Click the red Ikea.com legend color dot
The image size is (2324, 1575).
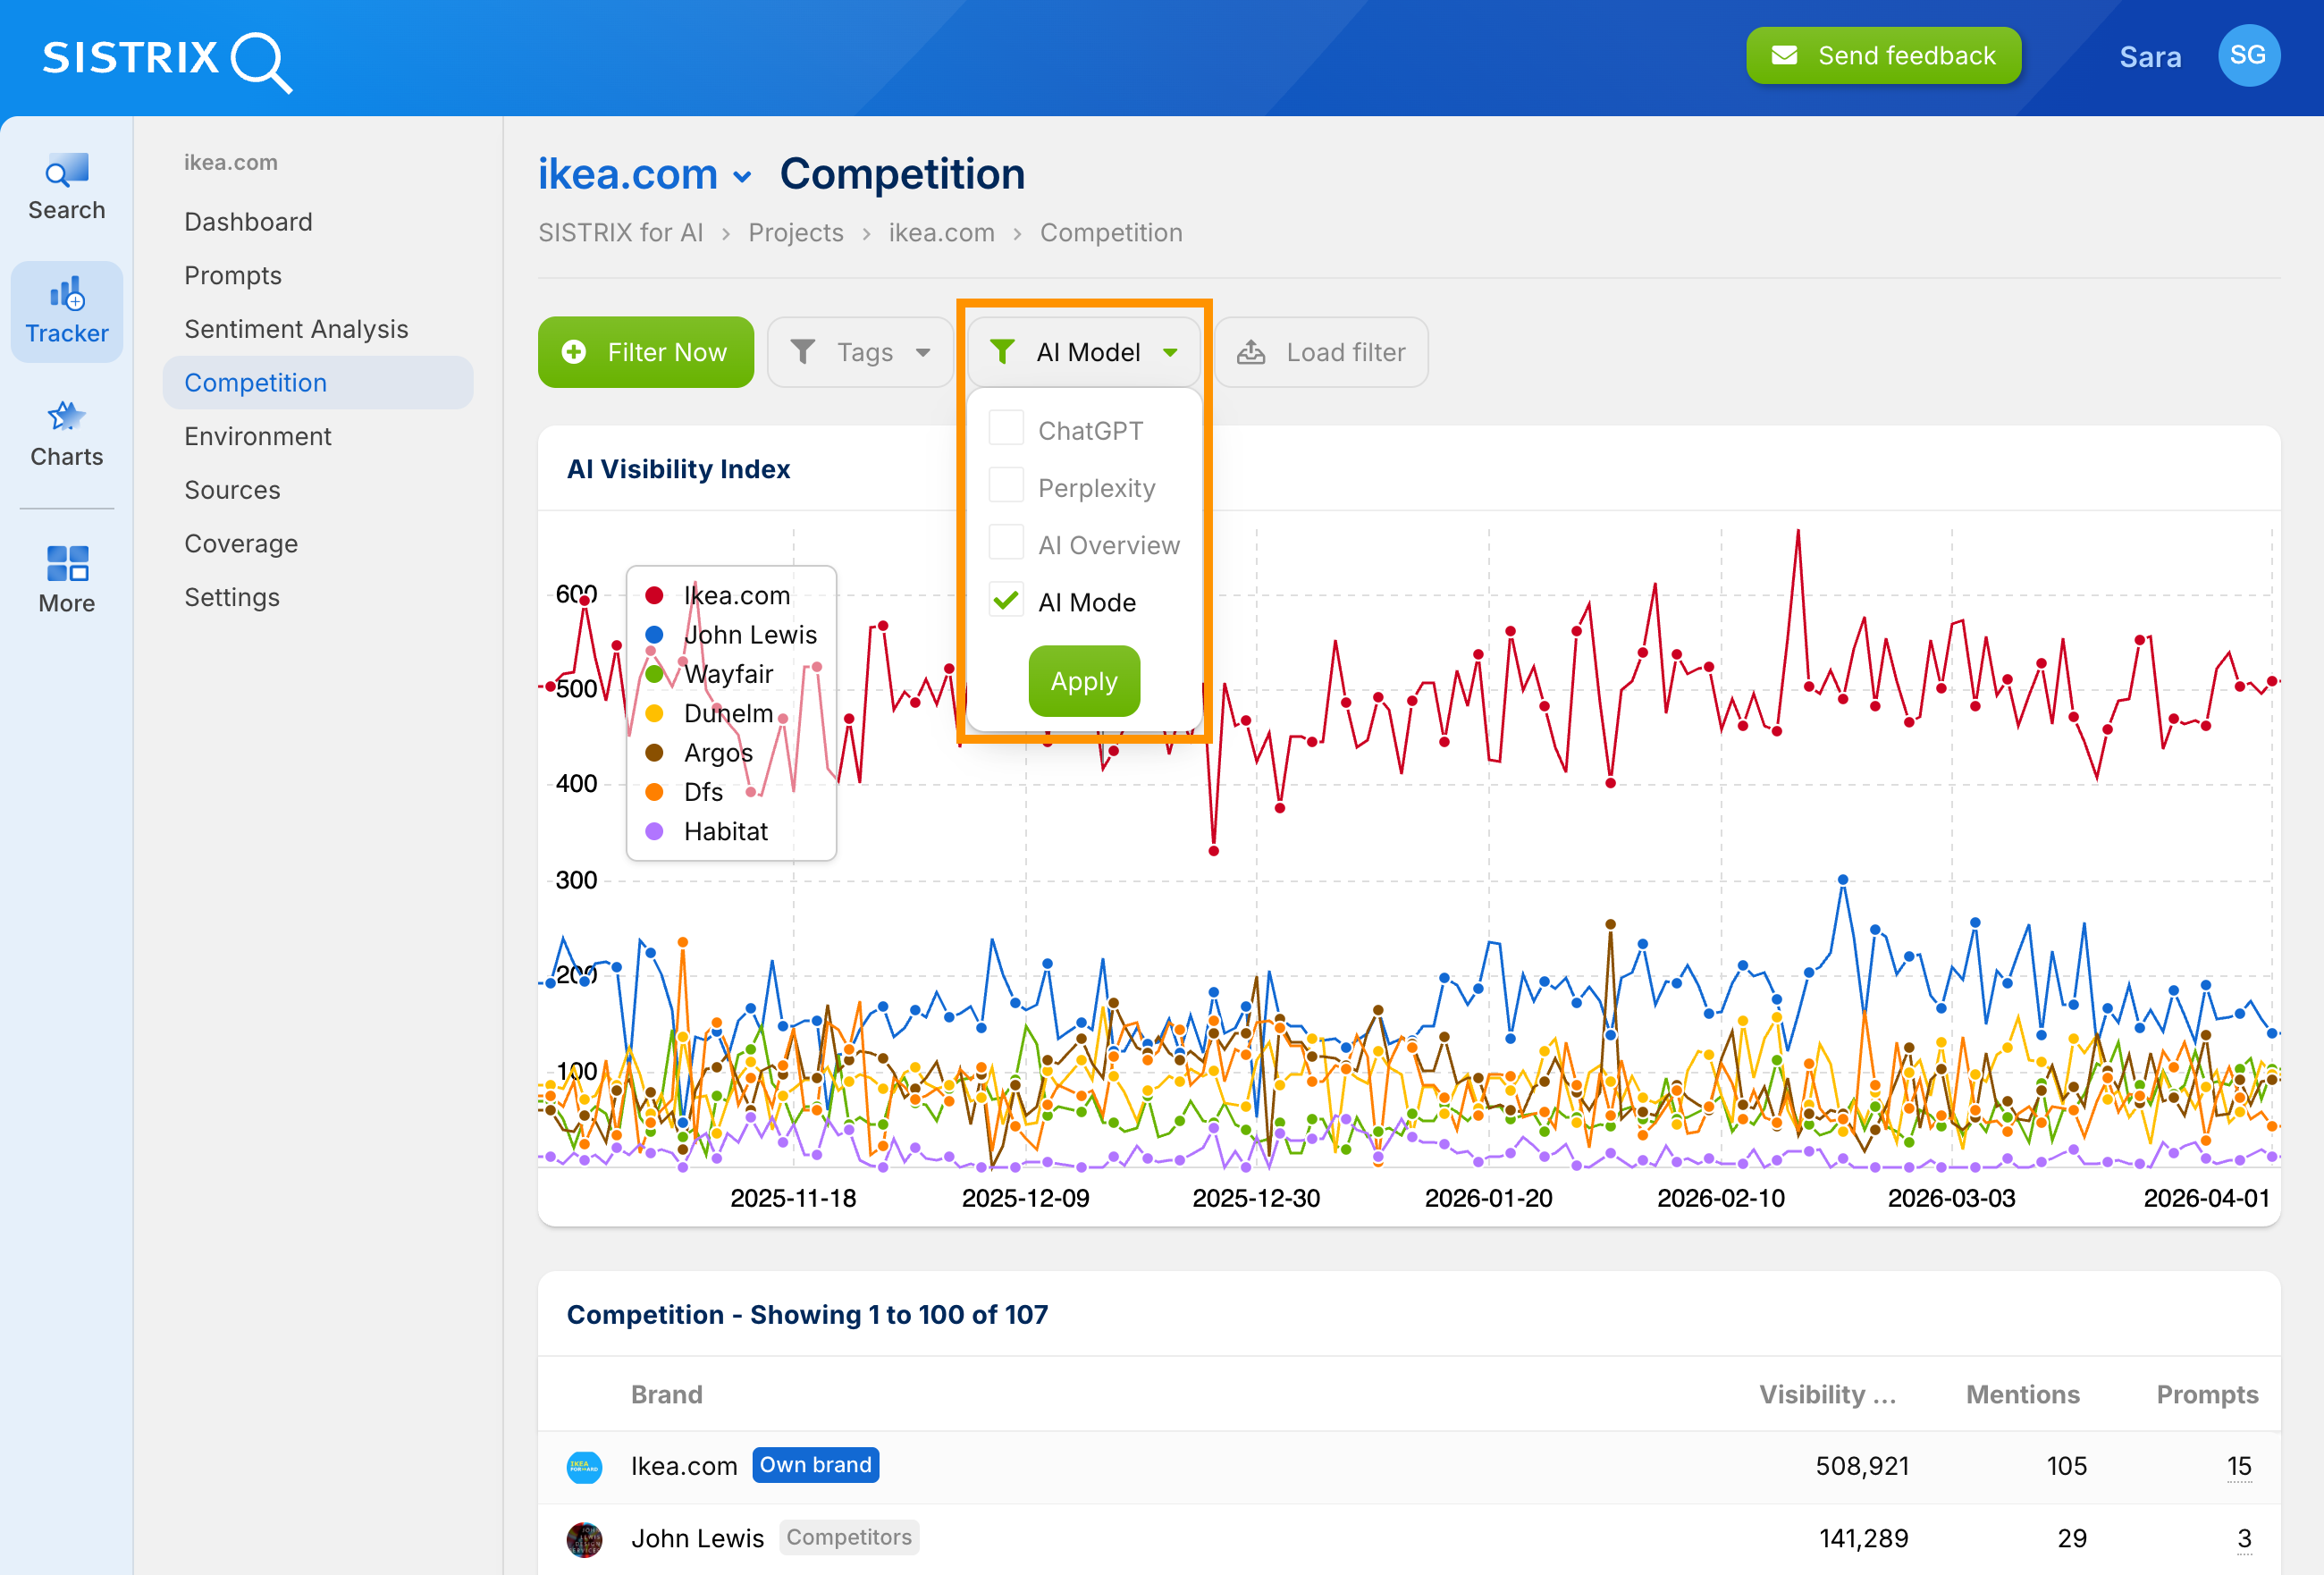[x=655, y=594]
